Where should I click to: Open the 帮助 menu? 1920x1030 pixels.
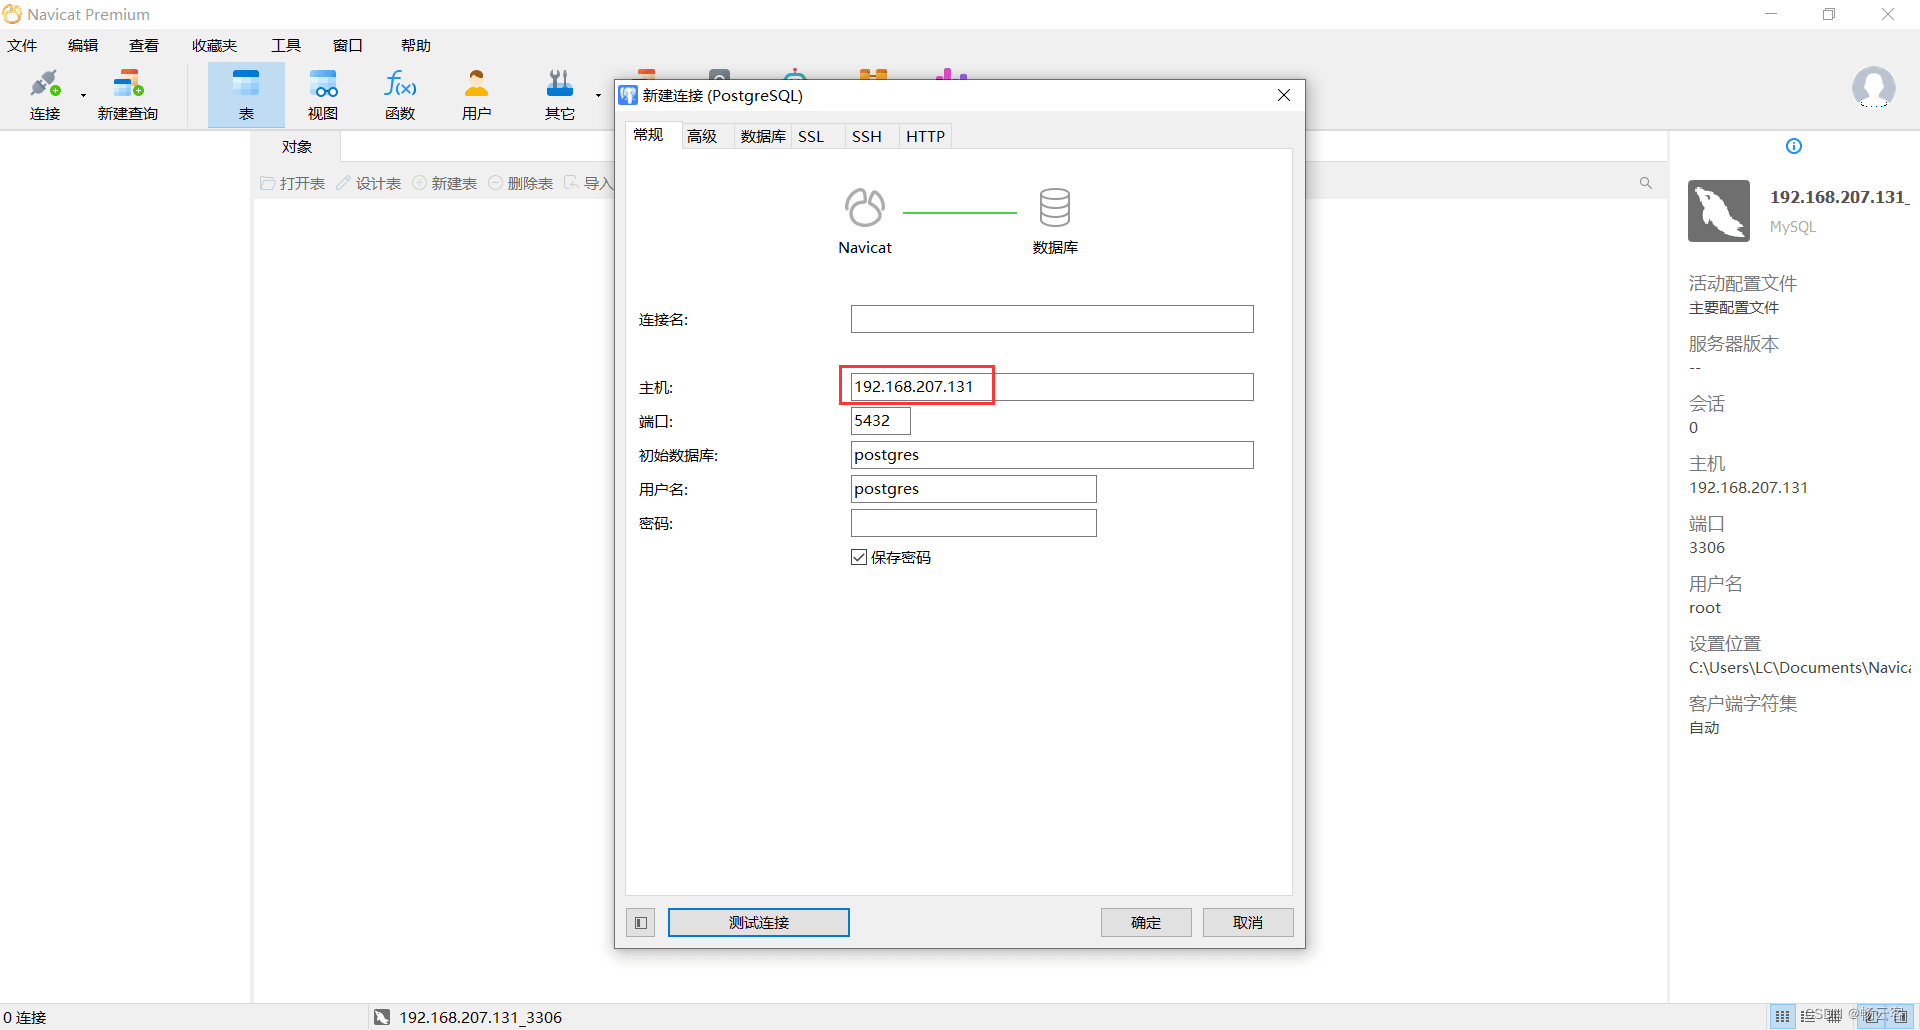[x=416, y=45]
